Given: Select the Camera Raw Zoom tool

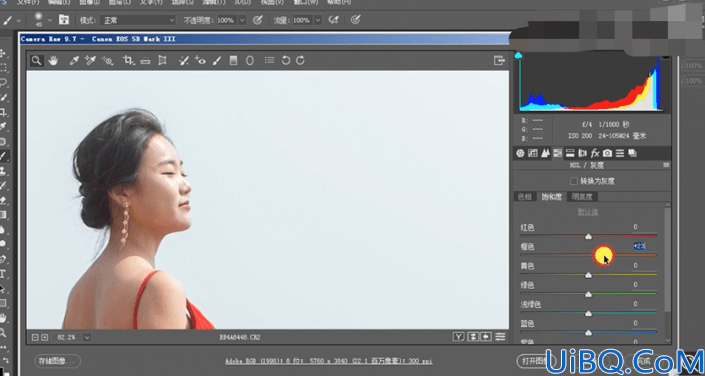Looking at the screenshot, I should tap(36, 61).
